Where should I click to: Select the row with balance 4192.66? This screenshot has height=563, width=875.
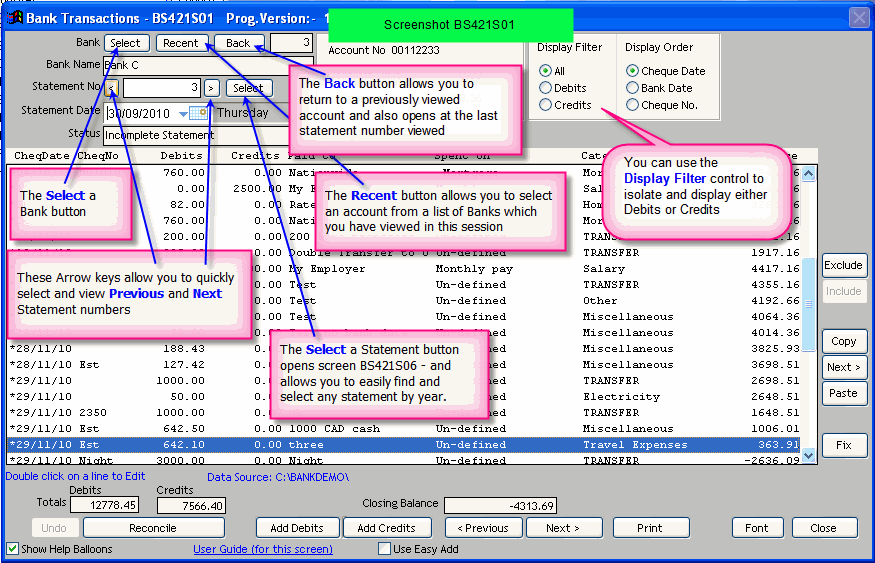click(404, 301)
